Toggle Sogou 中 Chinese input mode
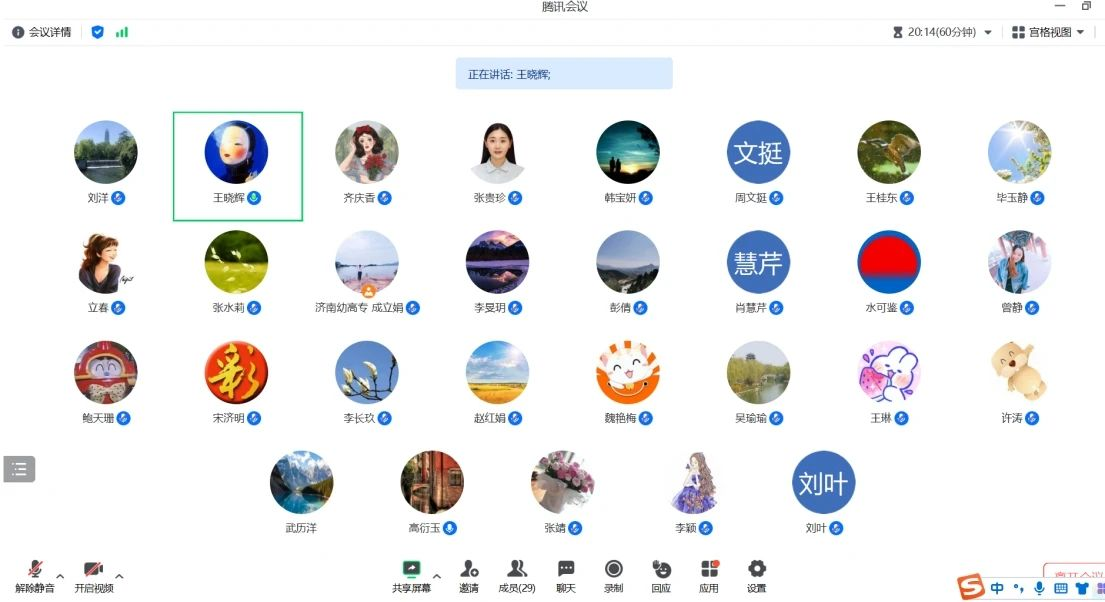The image size is (1105, 602). coord(997,588)
